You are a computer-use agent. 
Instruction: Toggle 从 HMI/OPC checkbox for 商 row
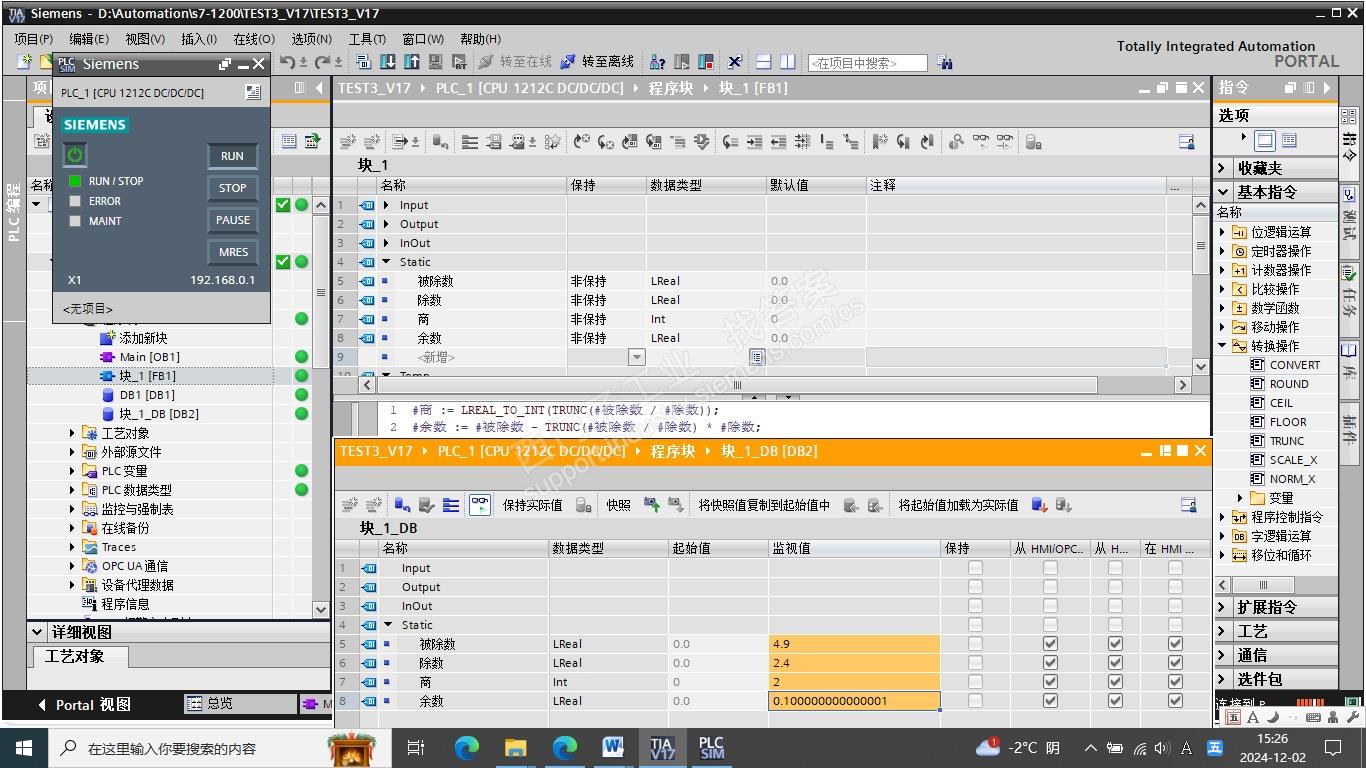[x=1050, y=682]
